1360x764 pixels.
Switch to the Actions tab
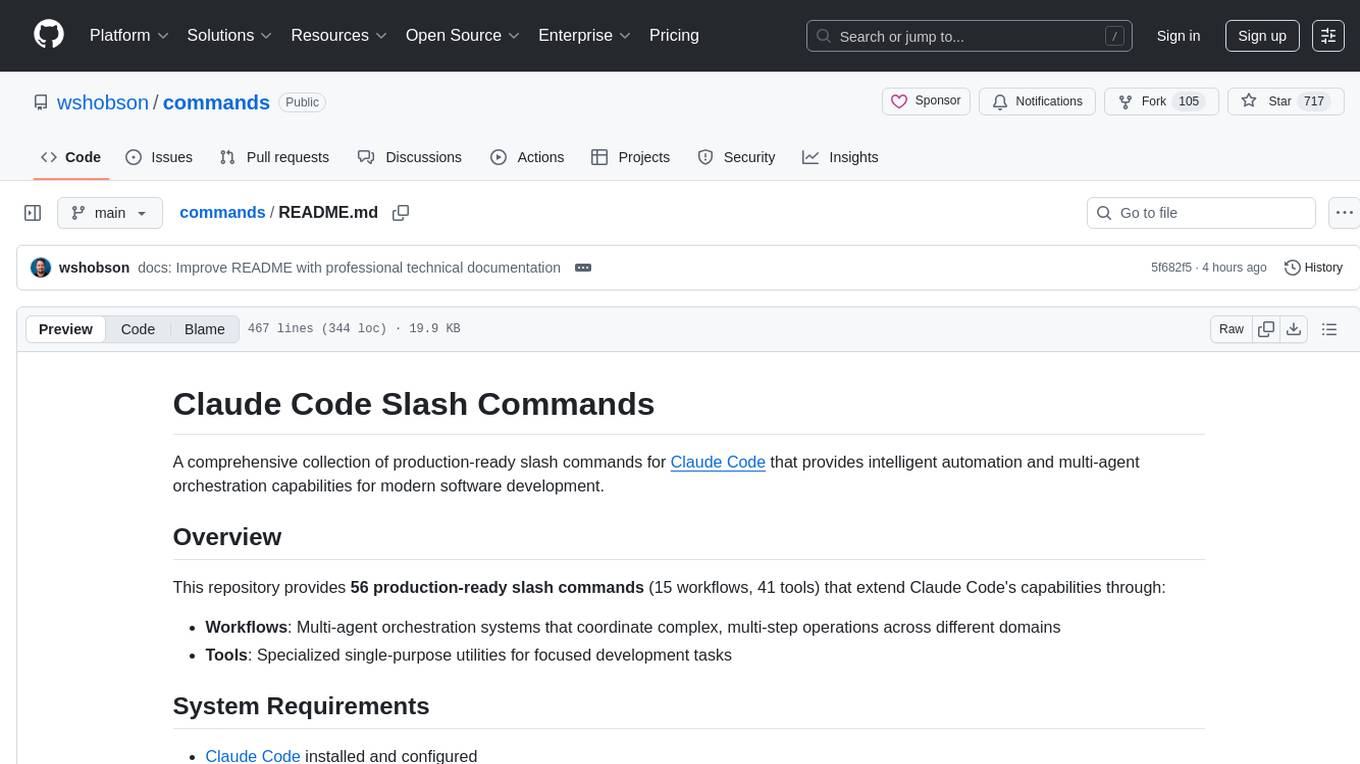[x=527, y=157]
